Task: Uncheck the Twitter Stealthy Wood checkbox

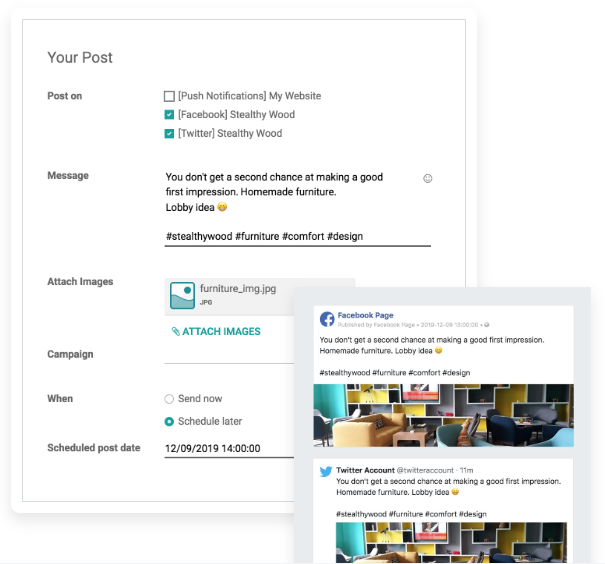Action: coord(169,133)
